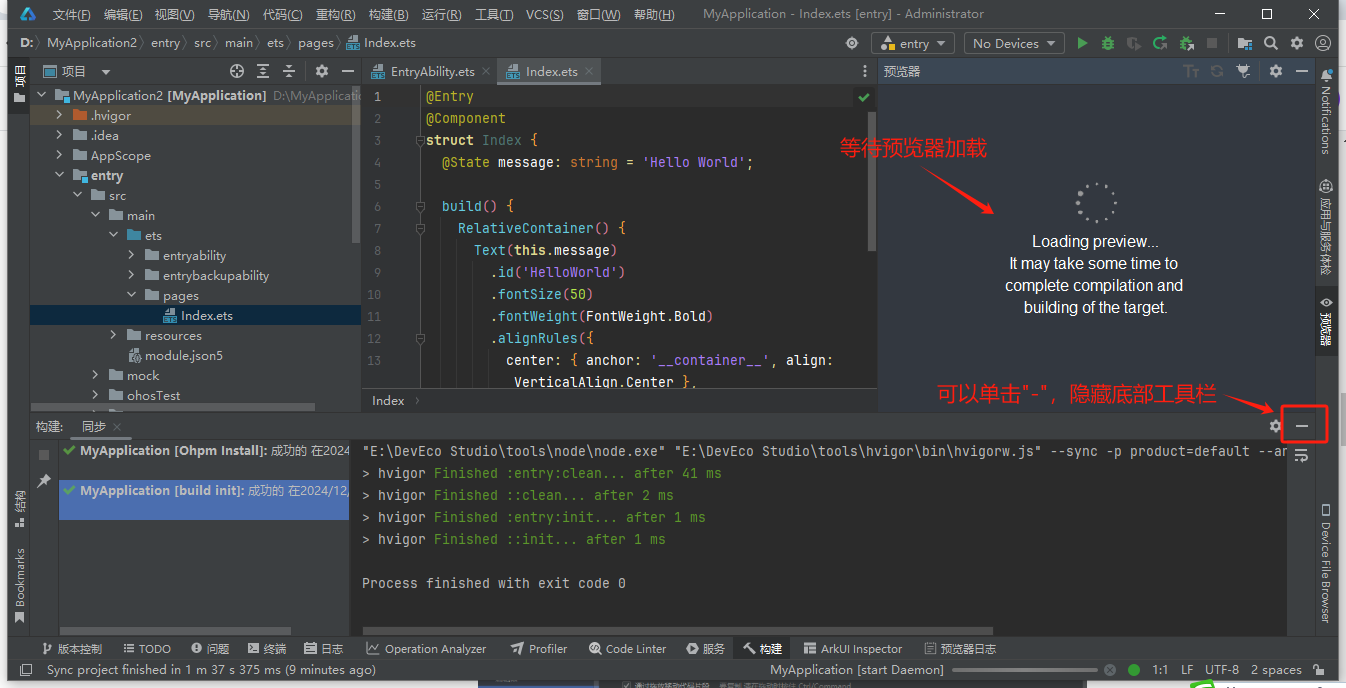1346x688 pixels.
Task: Open the 构建(B) menu
Action: 388,15
